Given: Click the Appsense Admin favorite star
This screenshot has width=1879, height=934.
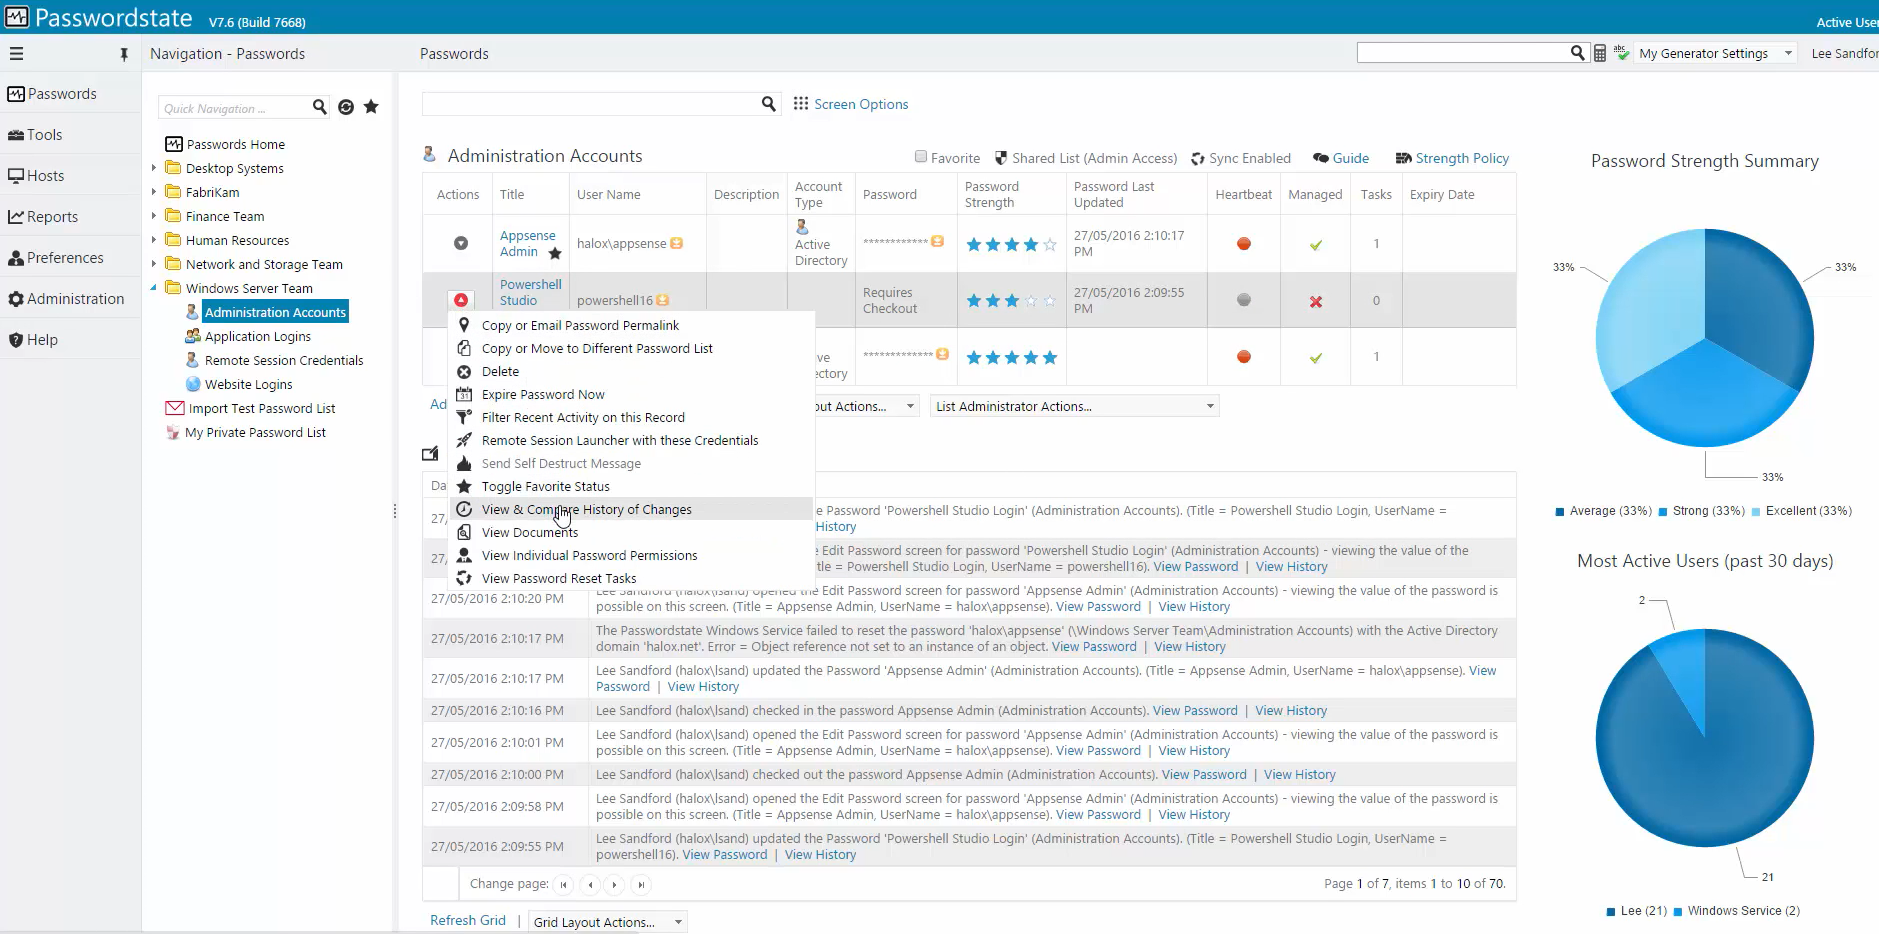Looking at the screenshot, I should click(x=555, y=253).
